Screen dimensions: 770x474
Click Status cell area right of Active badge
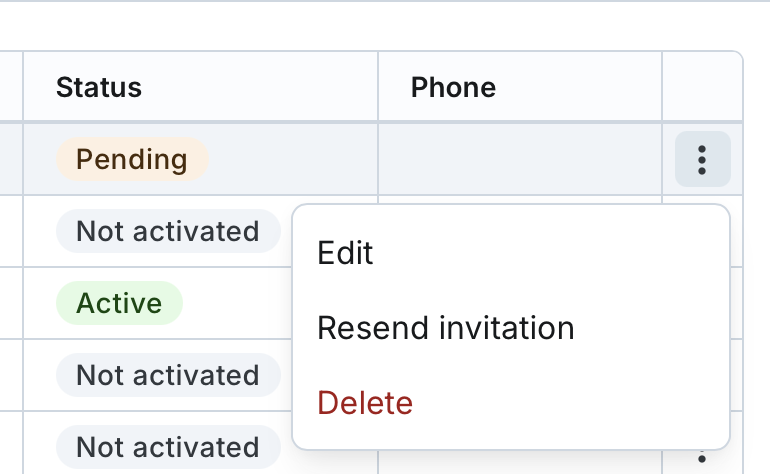pos(235,303)
